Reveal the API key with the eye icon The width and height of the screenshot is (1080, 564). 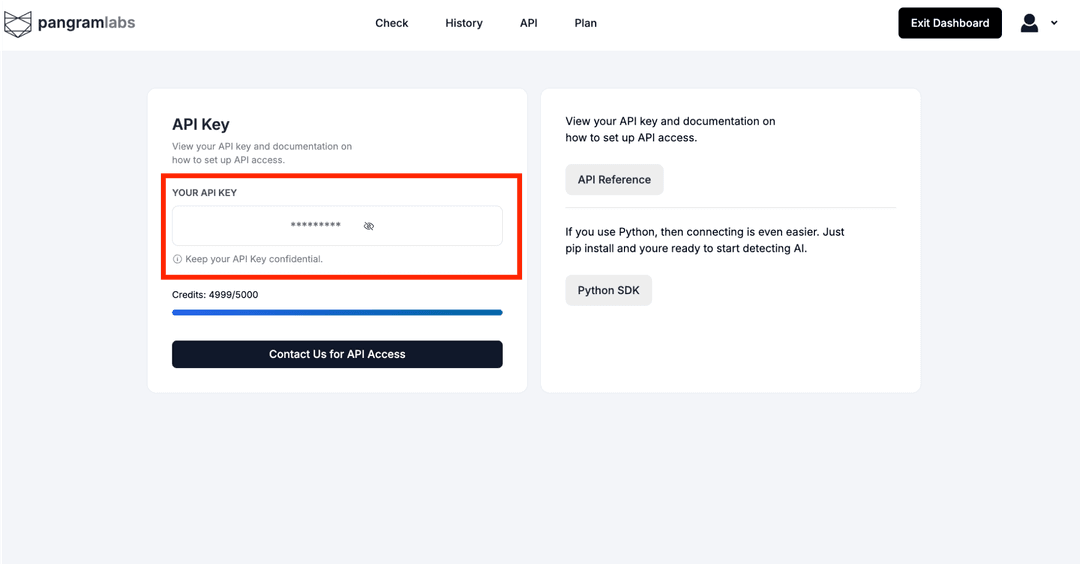[x=369, y=226]
